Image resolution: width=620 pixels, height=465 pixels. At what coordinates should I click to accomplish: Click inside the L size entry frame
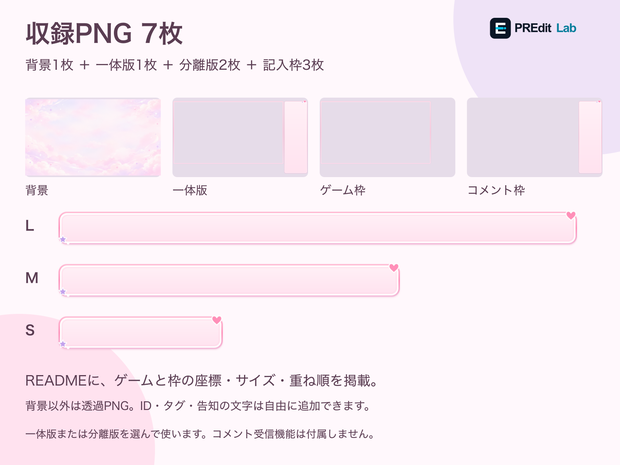(x=318, y=228)
